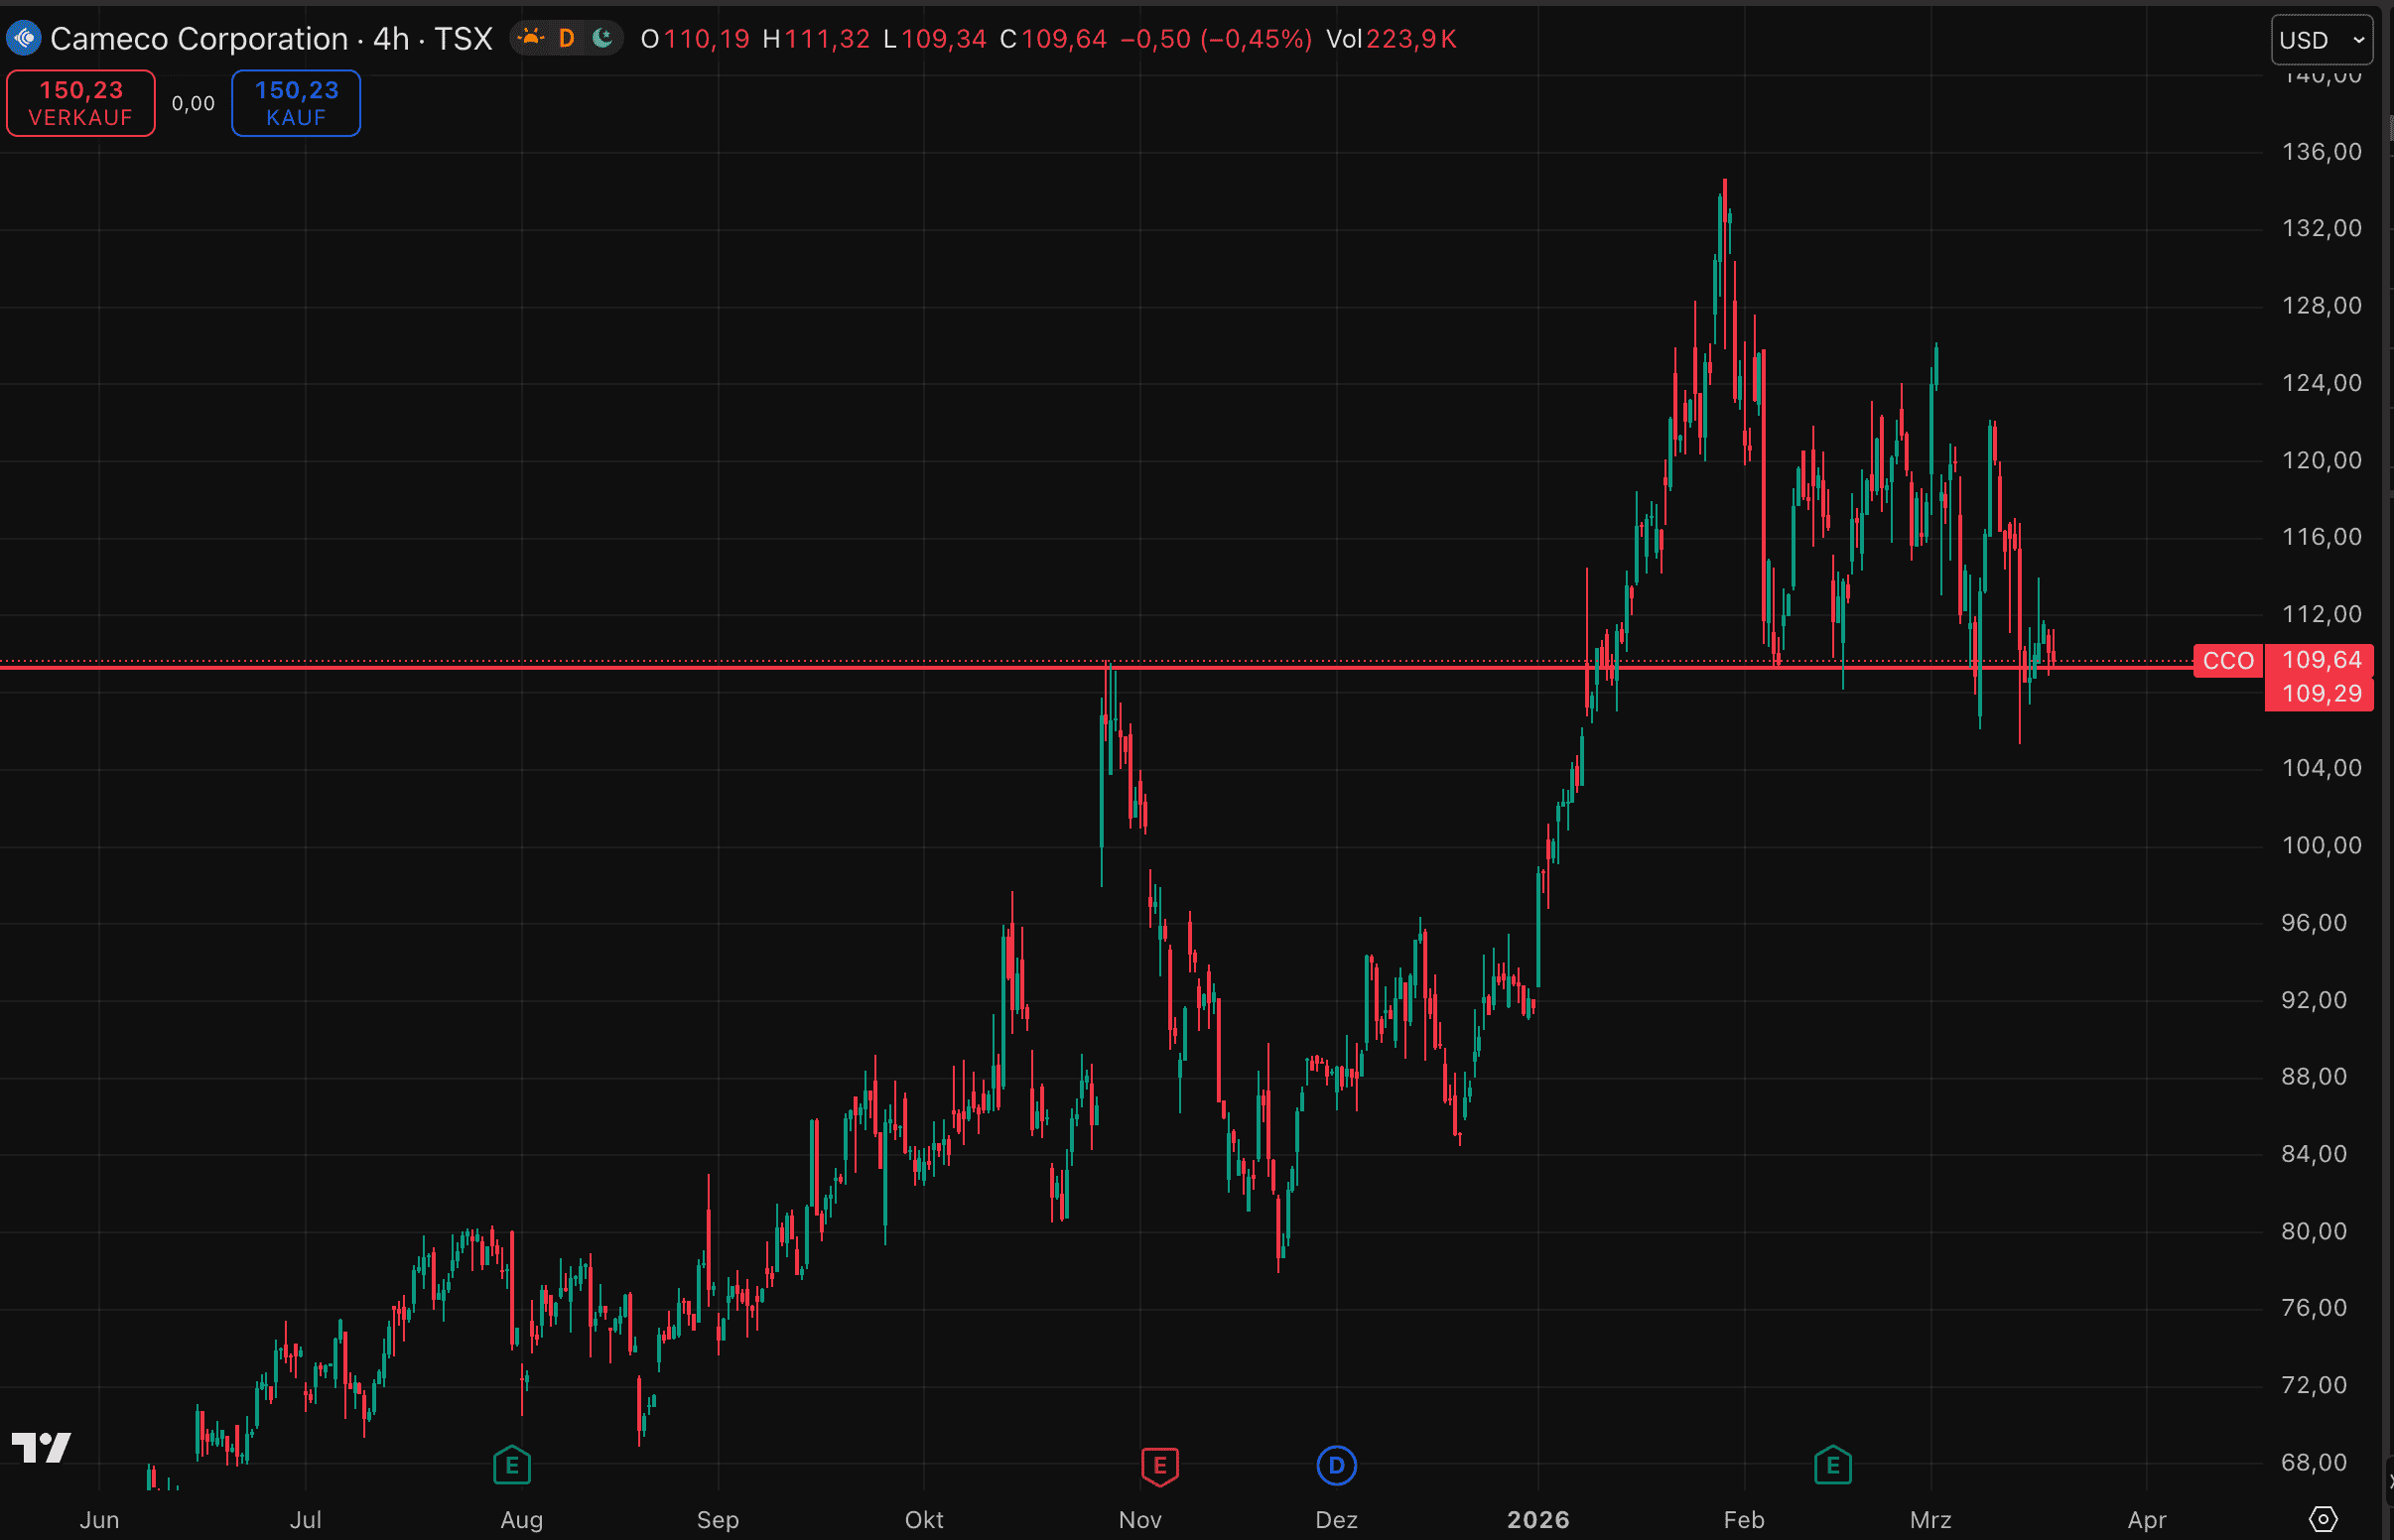Click the orange D delayed-data indicator
Screen dimensions: 2394x1540
[x=566, y=39]
